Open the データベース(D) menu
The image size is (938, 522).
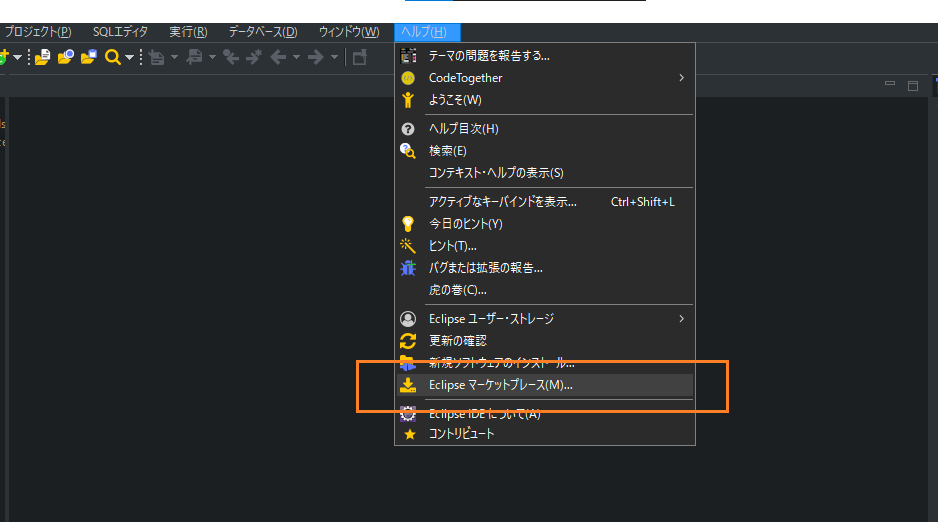click(x=263, y=32)
